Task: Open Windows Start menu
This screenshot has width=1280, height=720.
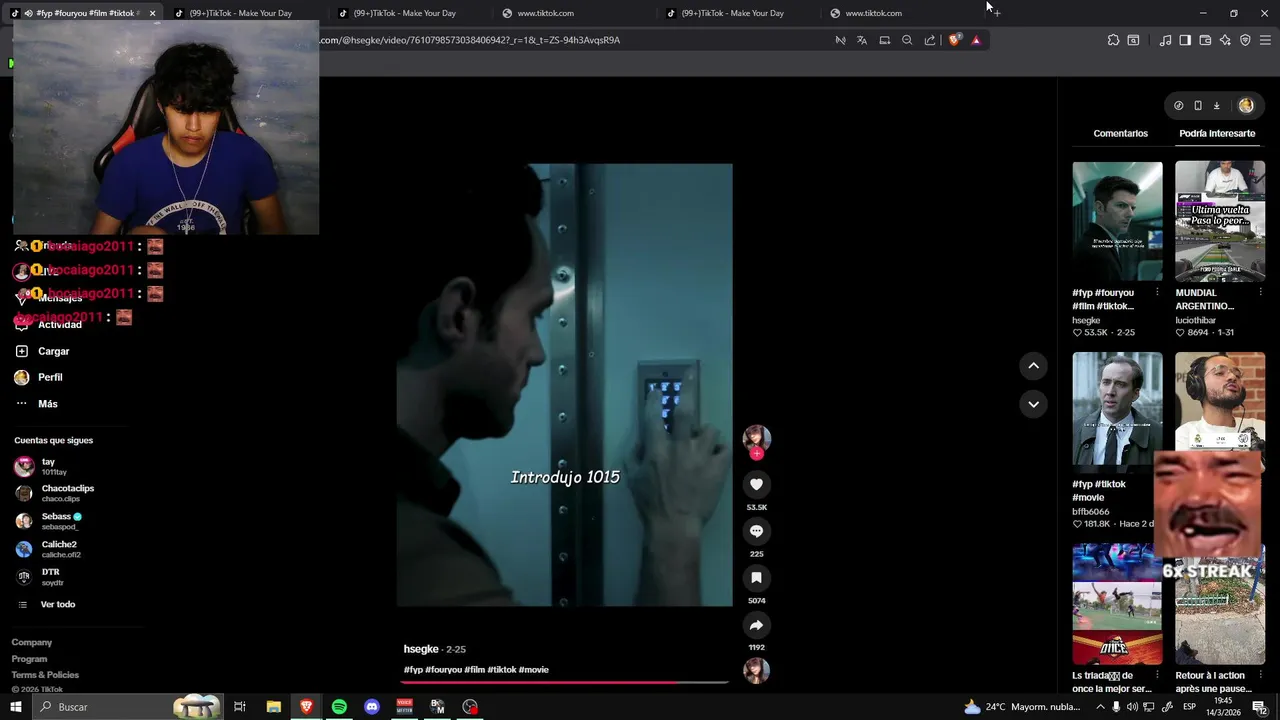Action: pyautogui.click(x=16, y=707)
